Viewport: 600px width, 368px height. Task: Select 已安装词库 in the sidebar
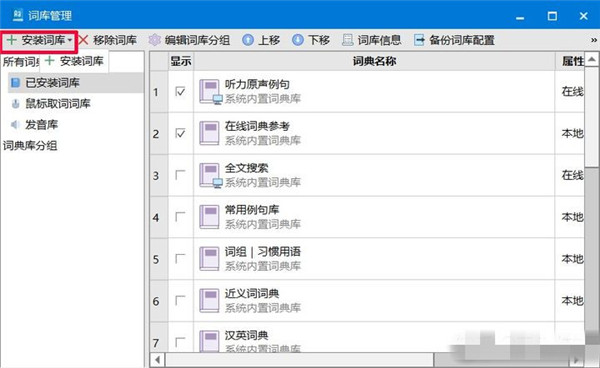tap(76, 83)
